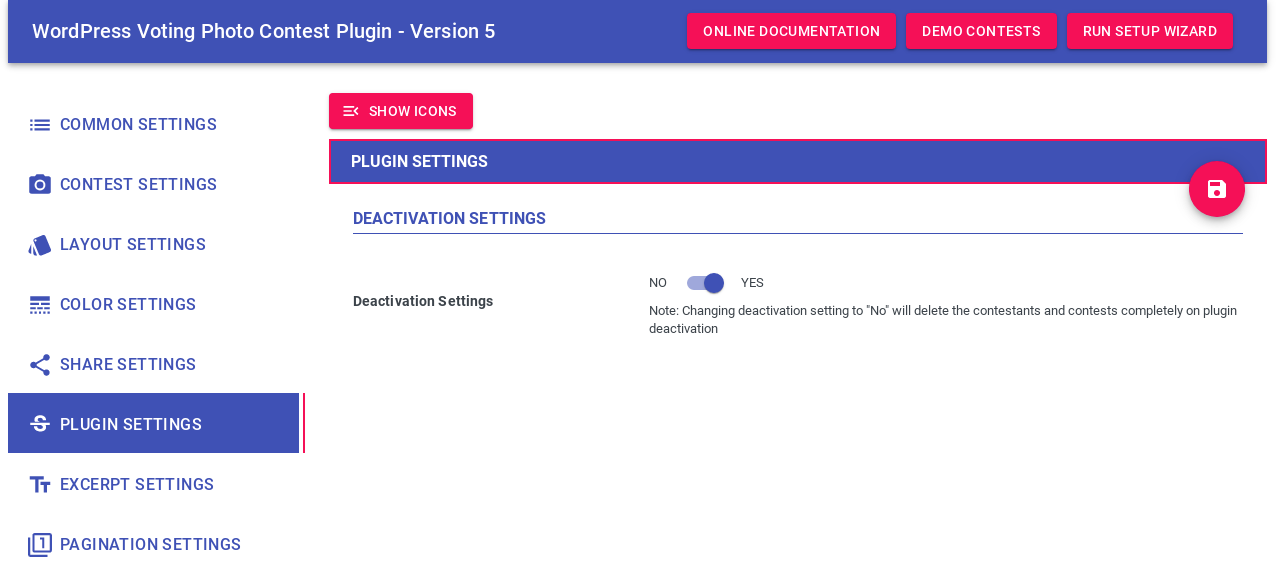Viewport: 1276px width, 574px height.
Task: Click the Deactivation Settings section heading
Action: click(x=449, y=218)
